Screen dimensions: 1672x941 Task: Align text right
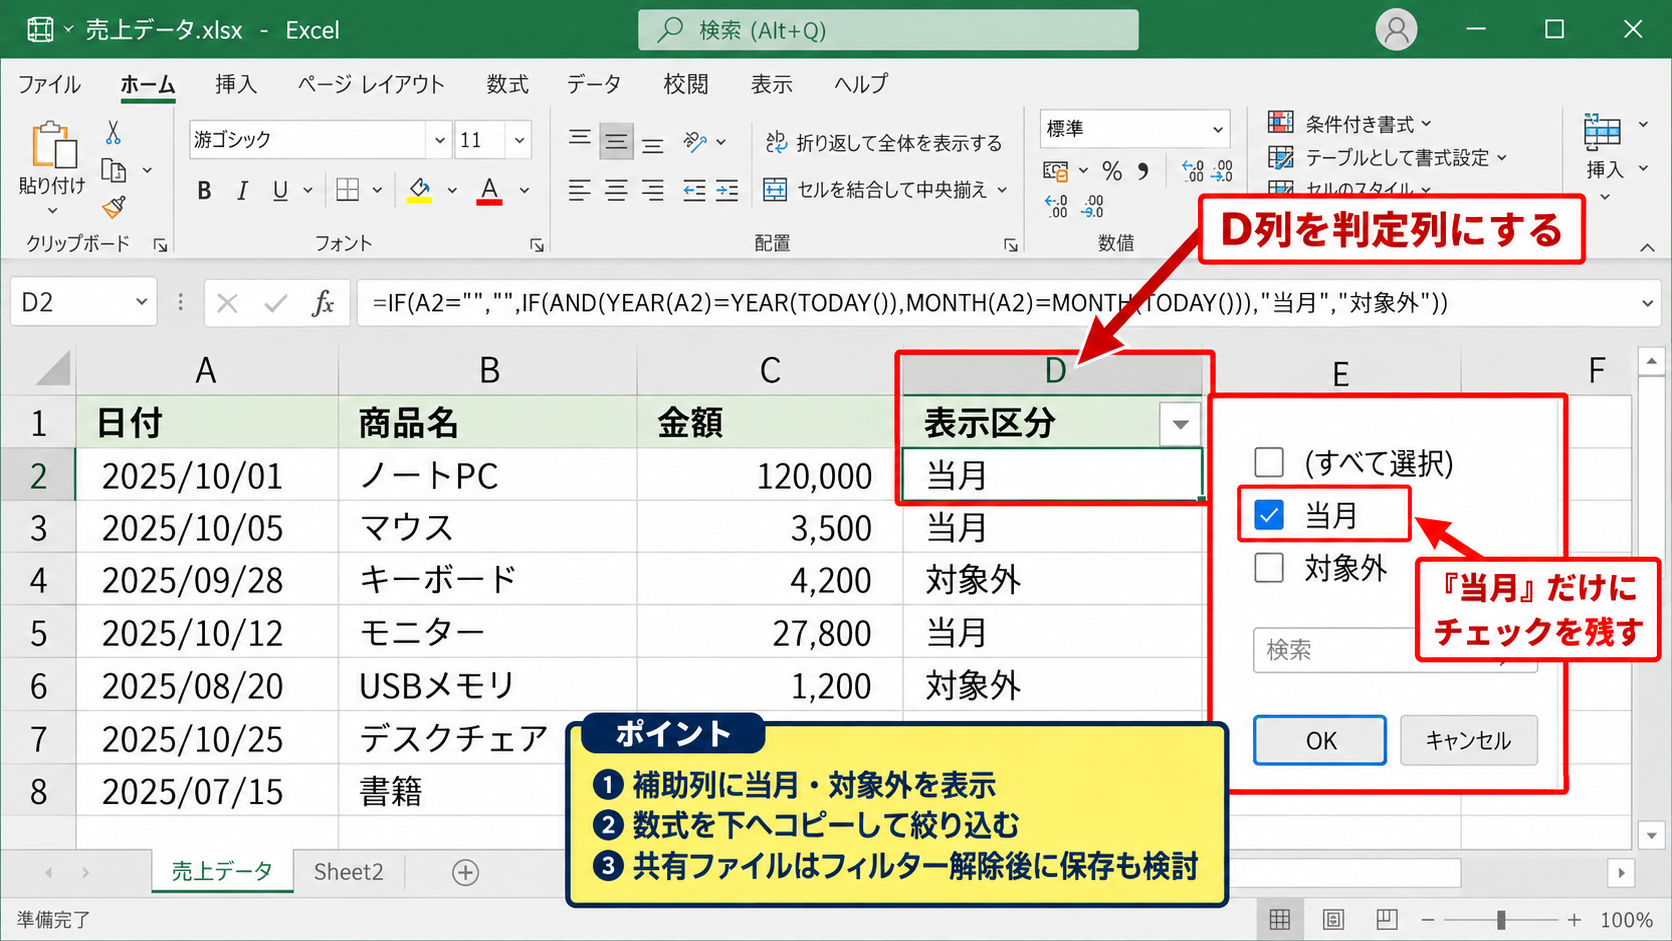(653, 190)
